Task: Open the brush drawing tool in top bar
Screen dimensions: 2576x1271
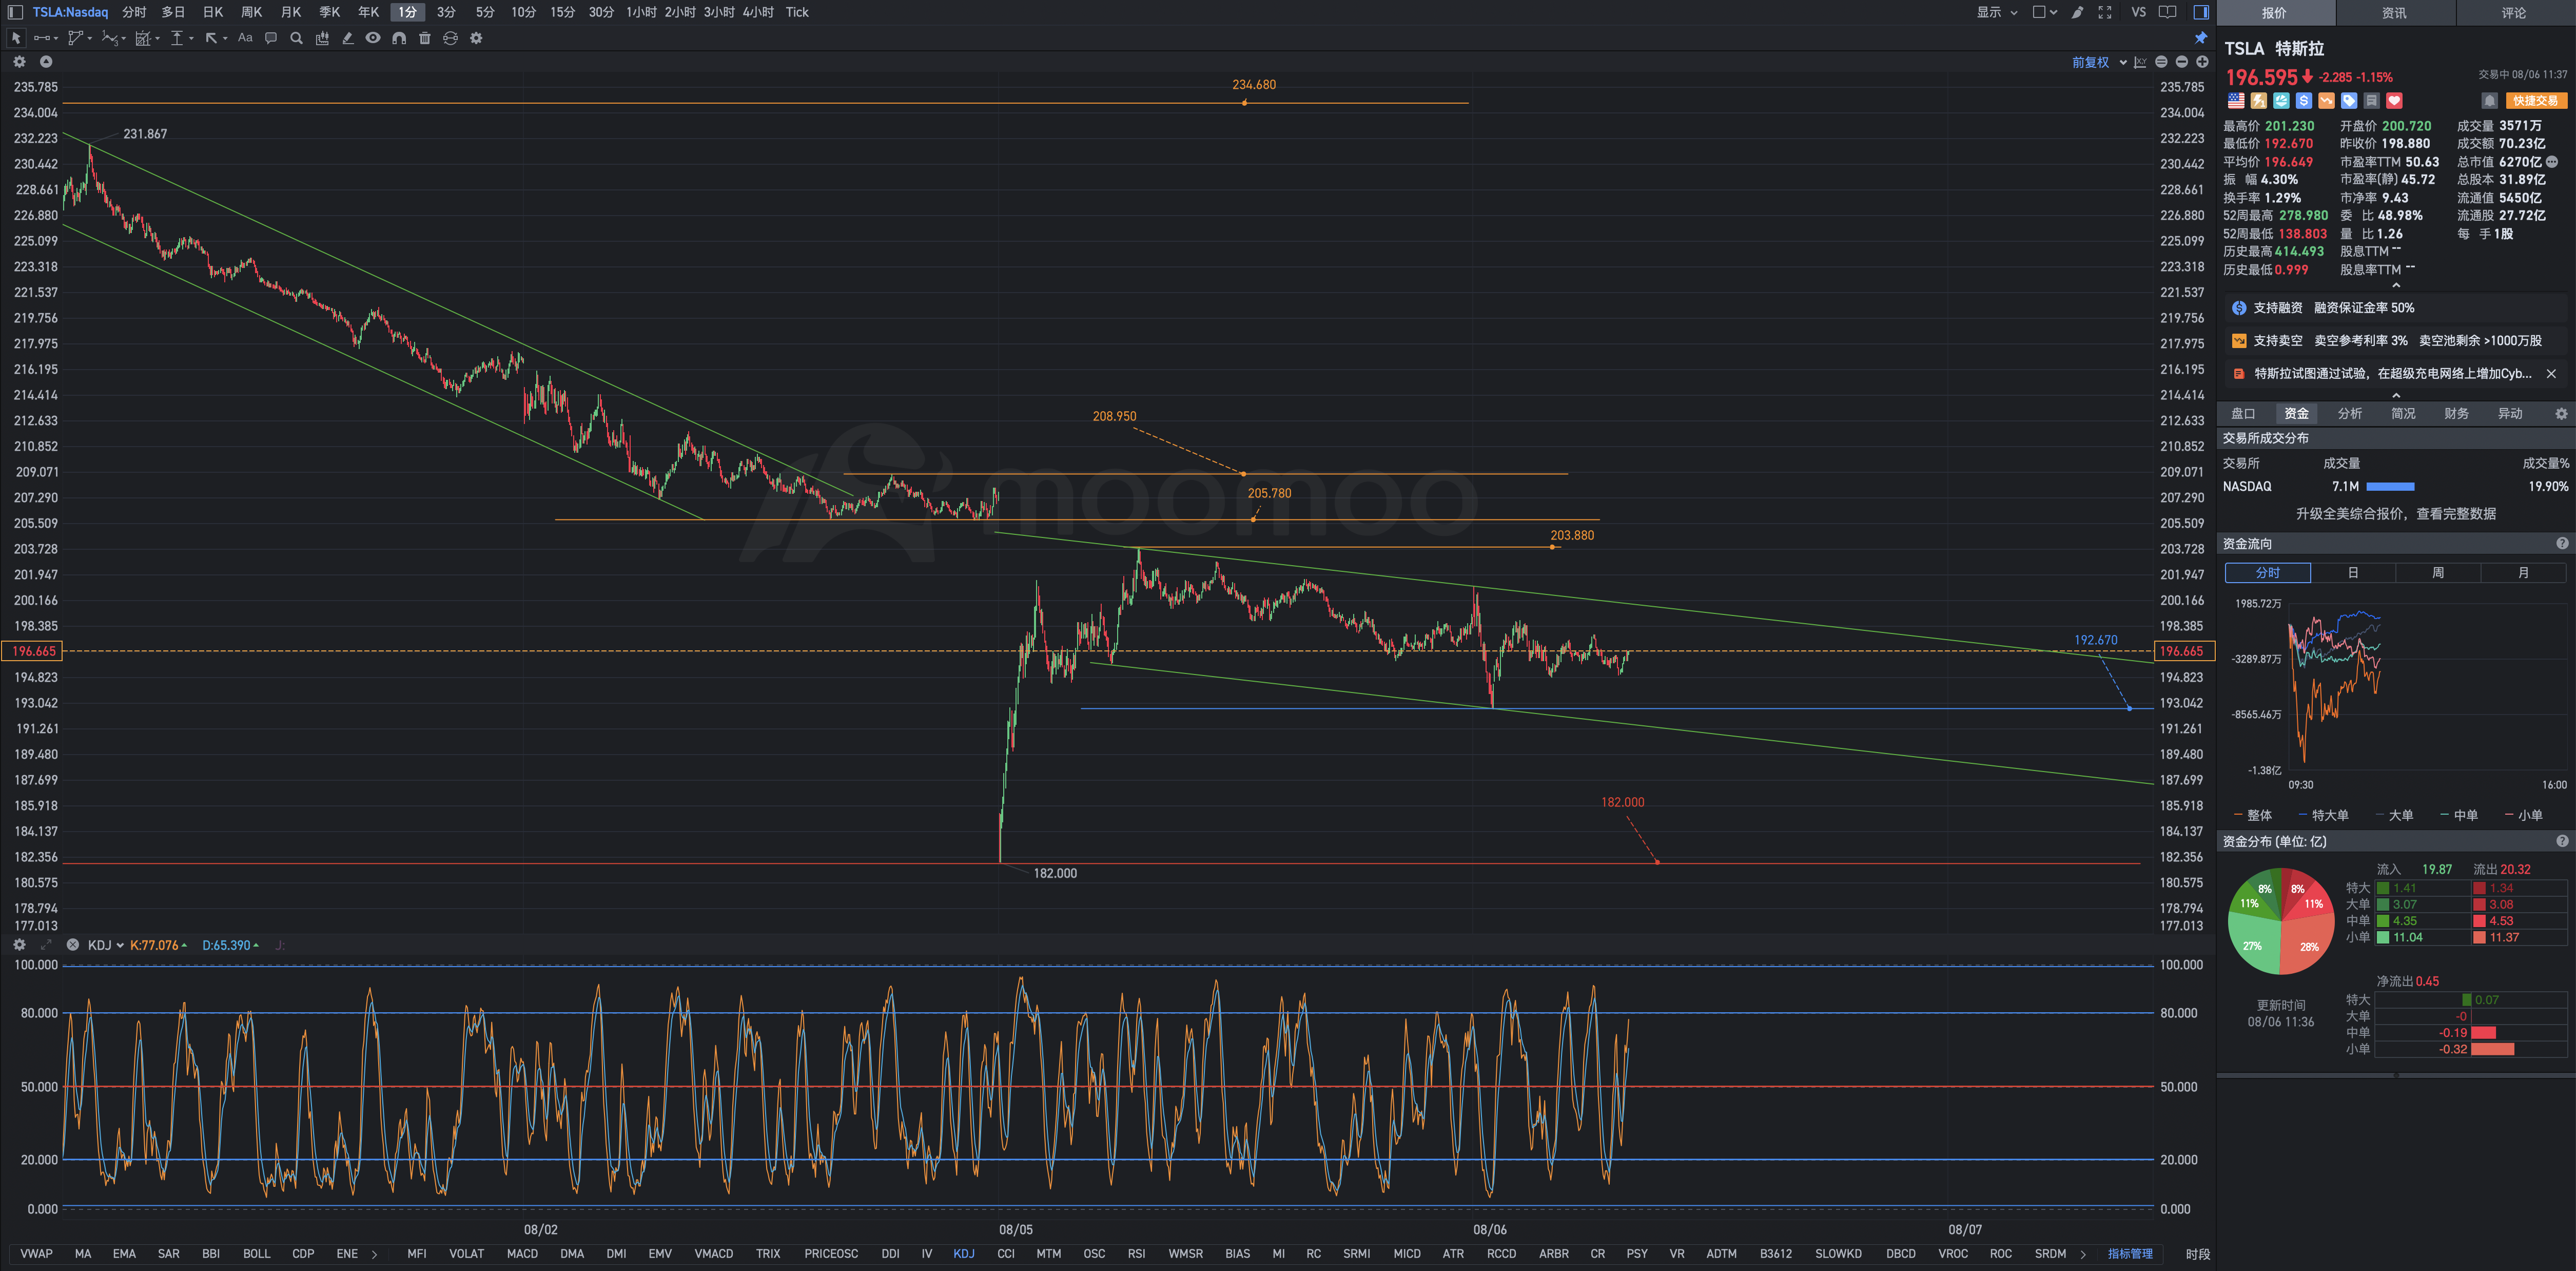Action: pyautogui.click(x=2078, y=12)
